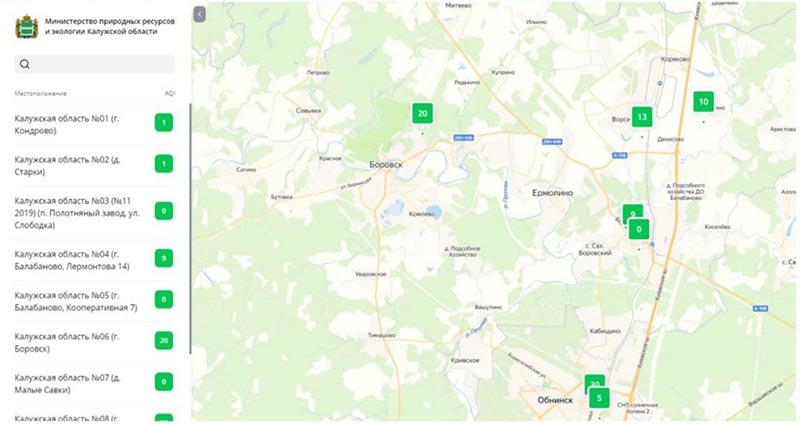
Task: Select map marker 20 near Боровск
Action: 422,113
